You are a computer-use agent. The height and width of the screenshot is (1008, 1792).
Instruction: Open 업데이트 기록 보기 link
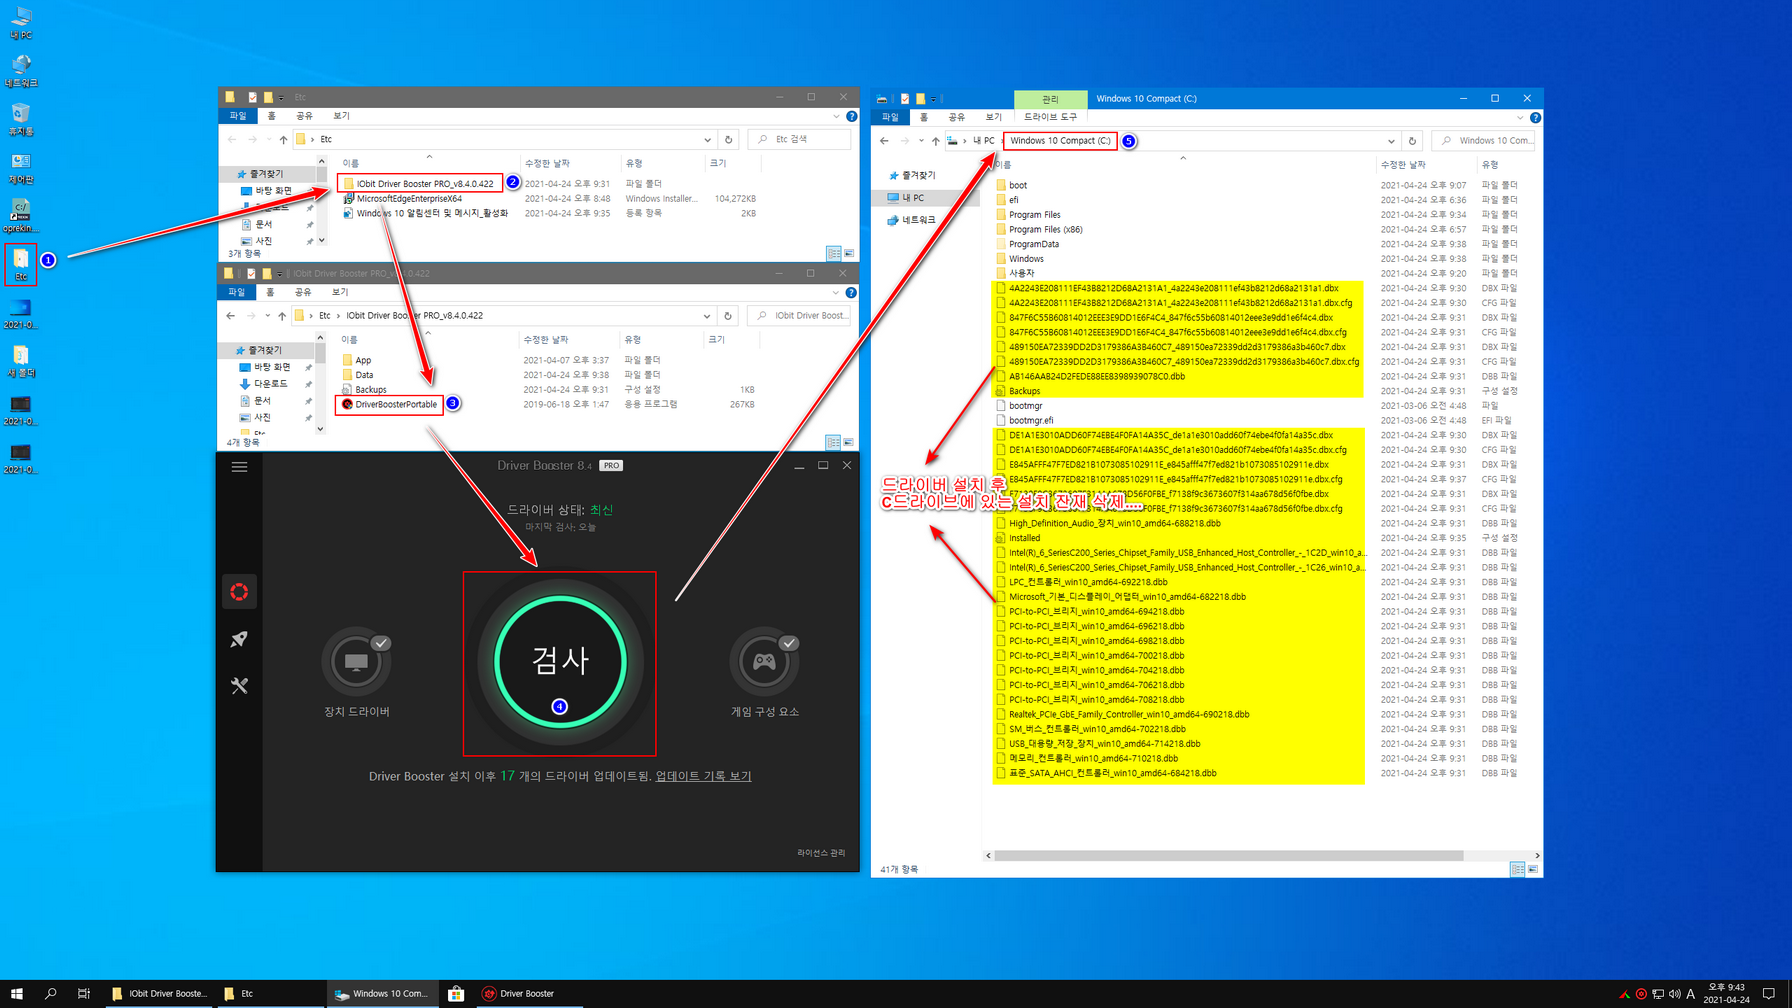703,776
